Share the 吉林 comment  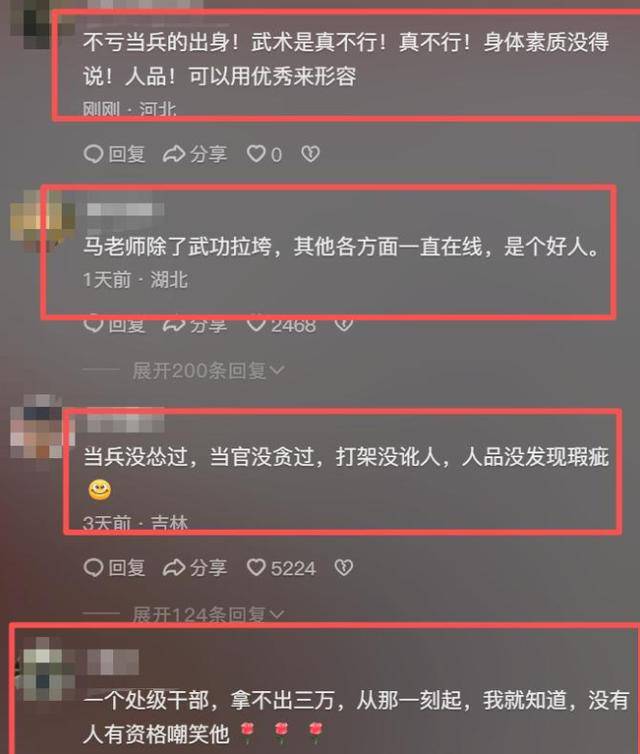[194, 568]
